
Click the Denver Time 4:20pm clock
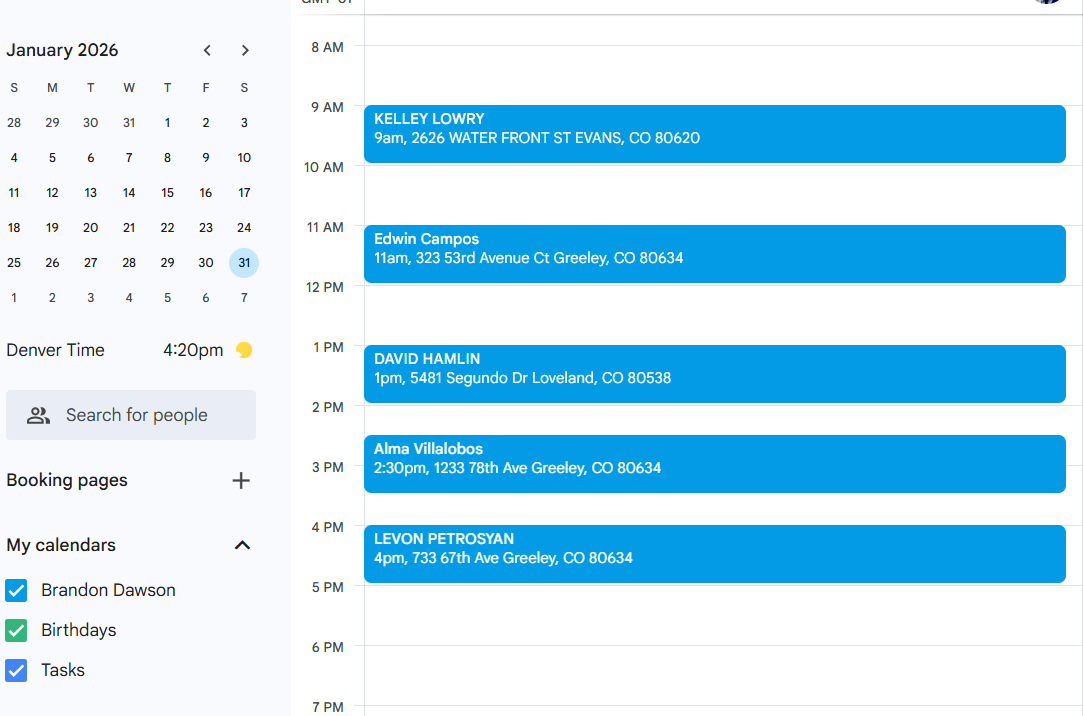193,350
